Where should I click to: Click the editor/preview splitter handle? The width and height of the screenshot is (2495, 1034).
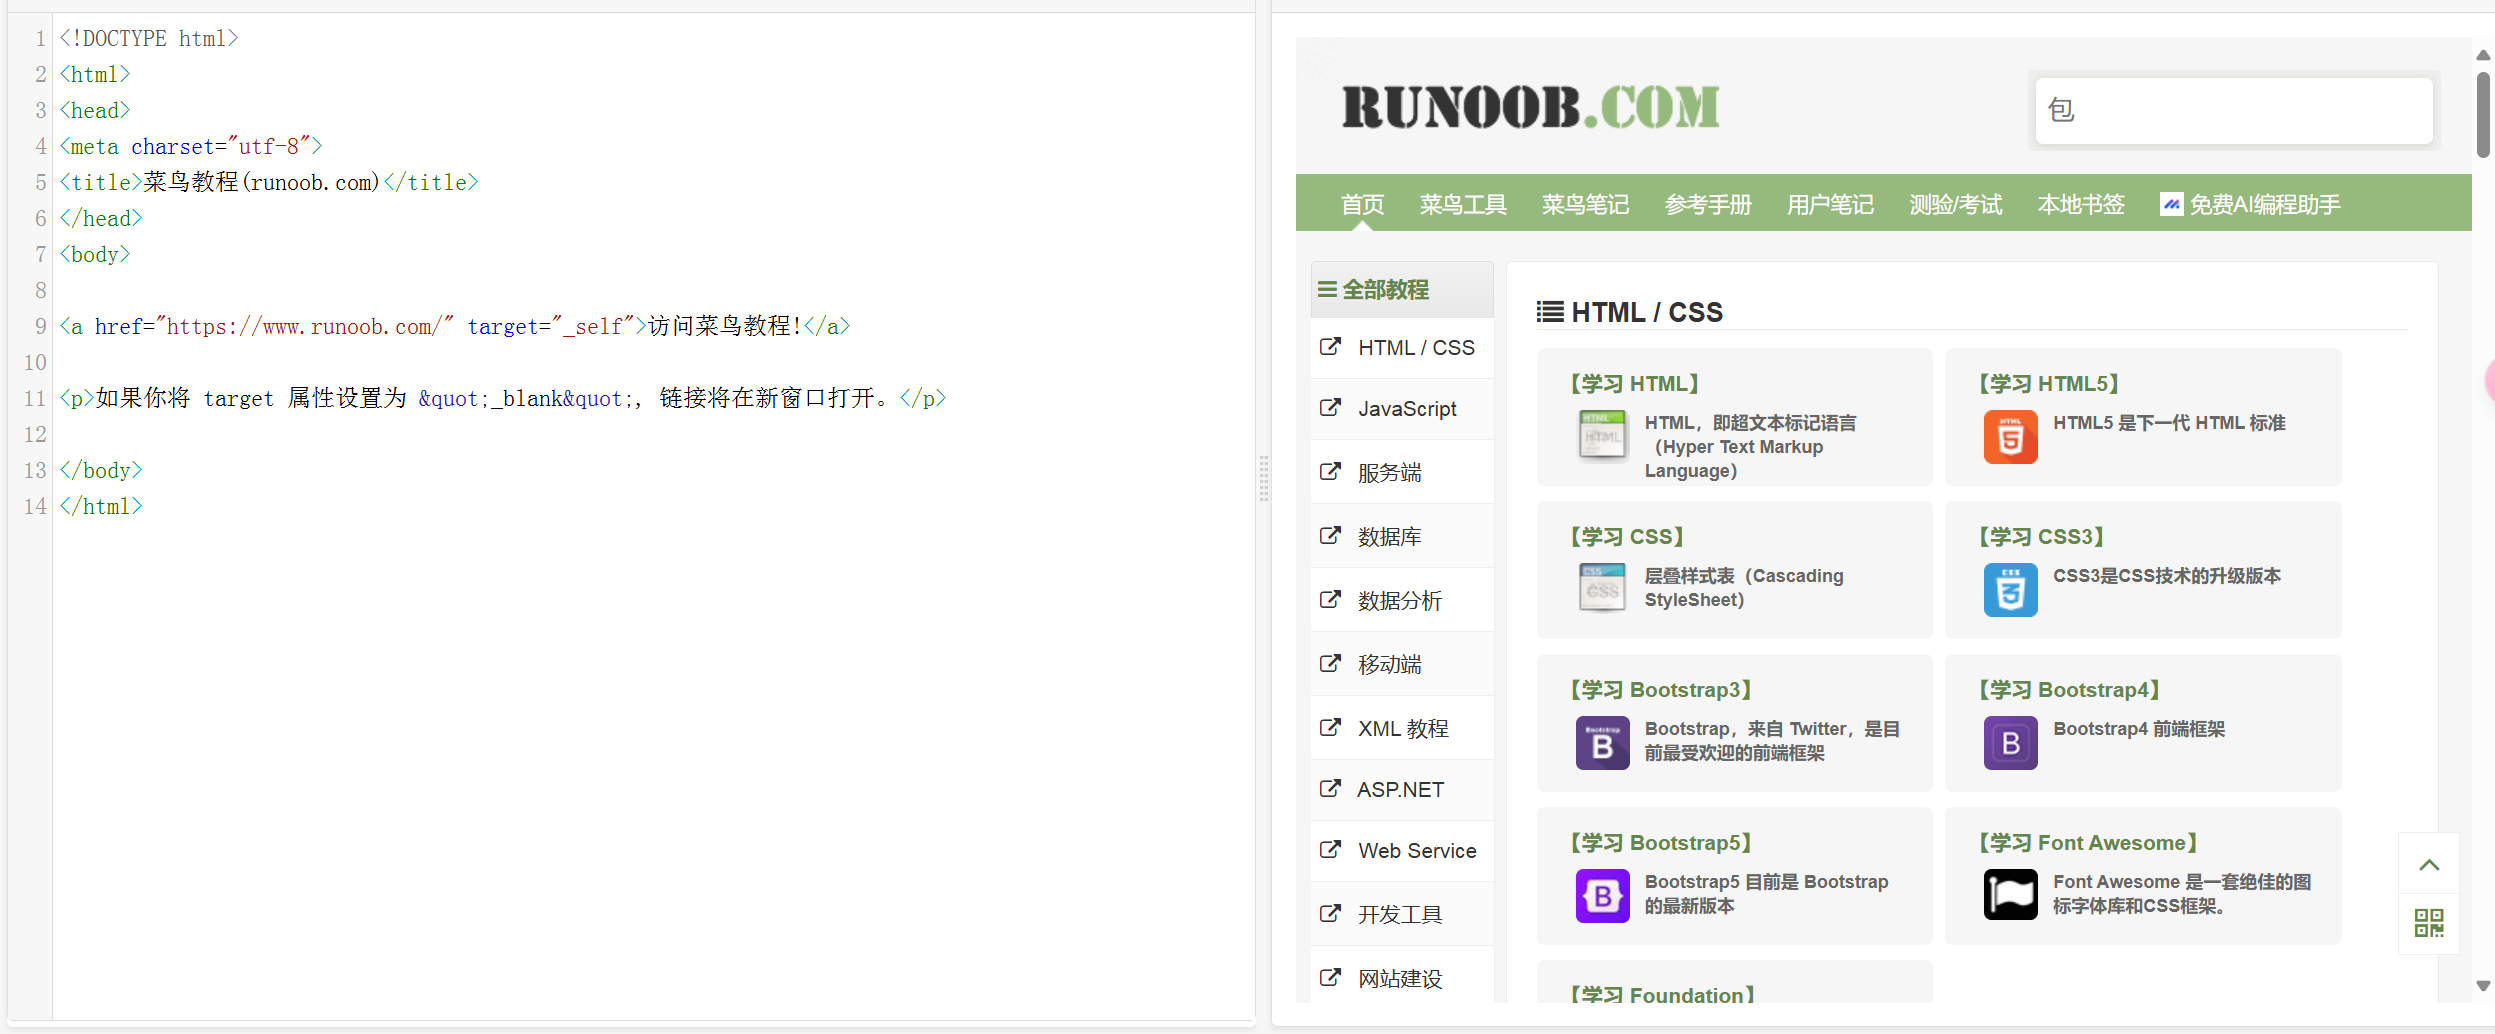click(x=1264, y=478)
